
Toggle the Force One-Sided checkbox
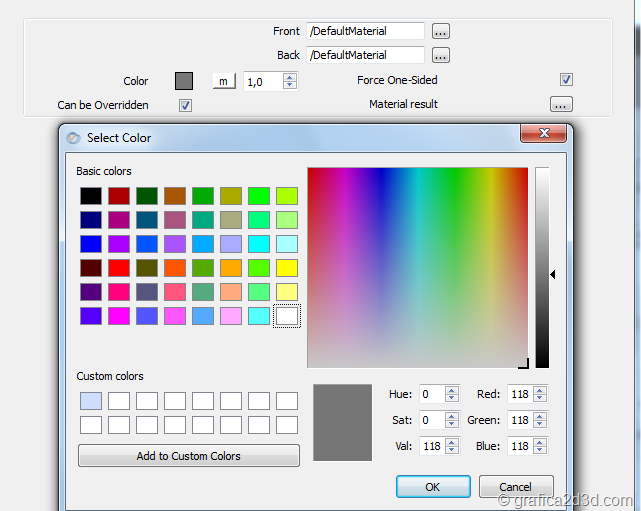pos(566,80)
